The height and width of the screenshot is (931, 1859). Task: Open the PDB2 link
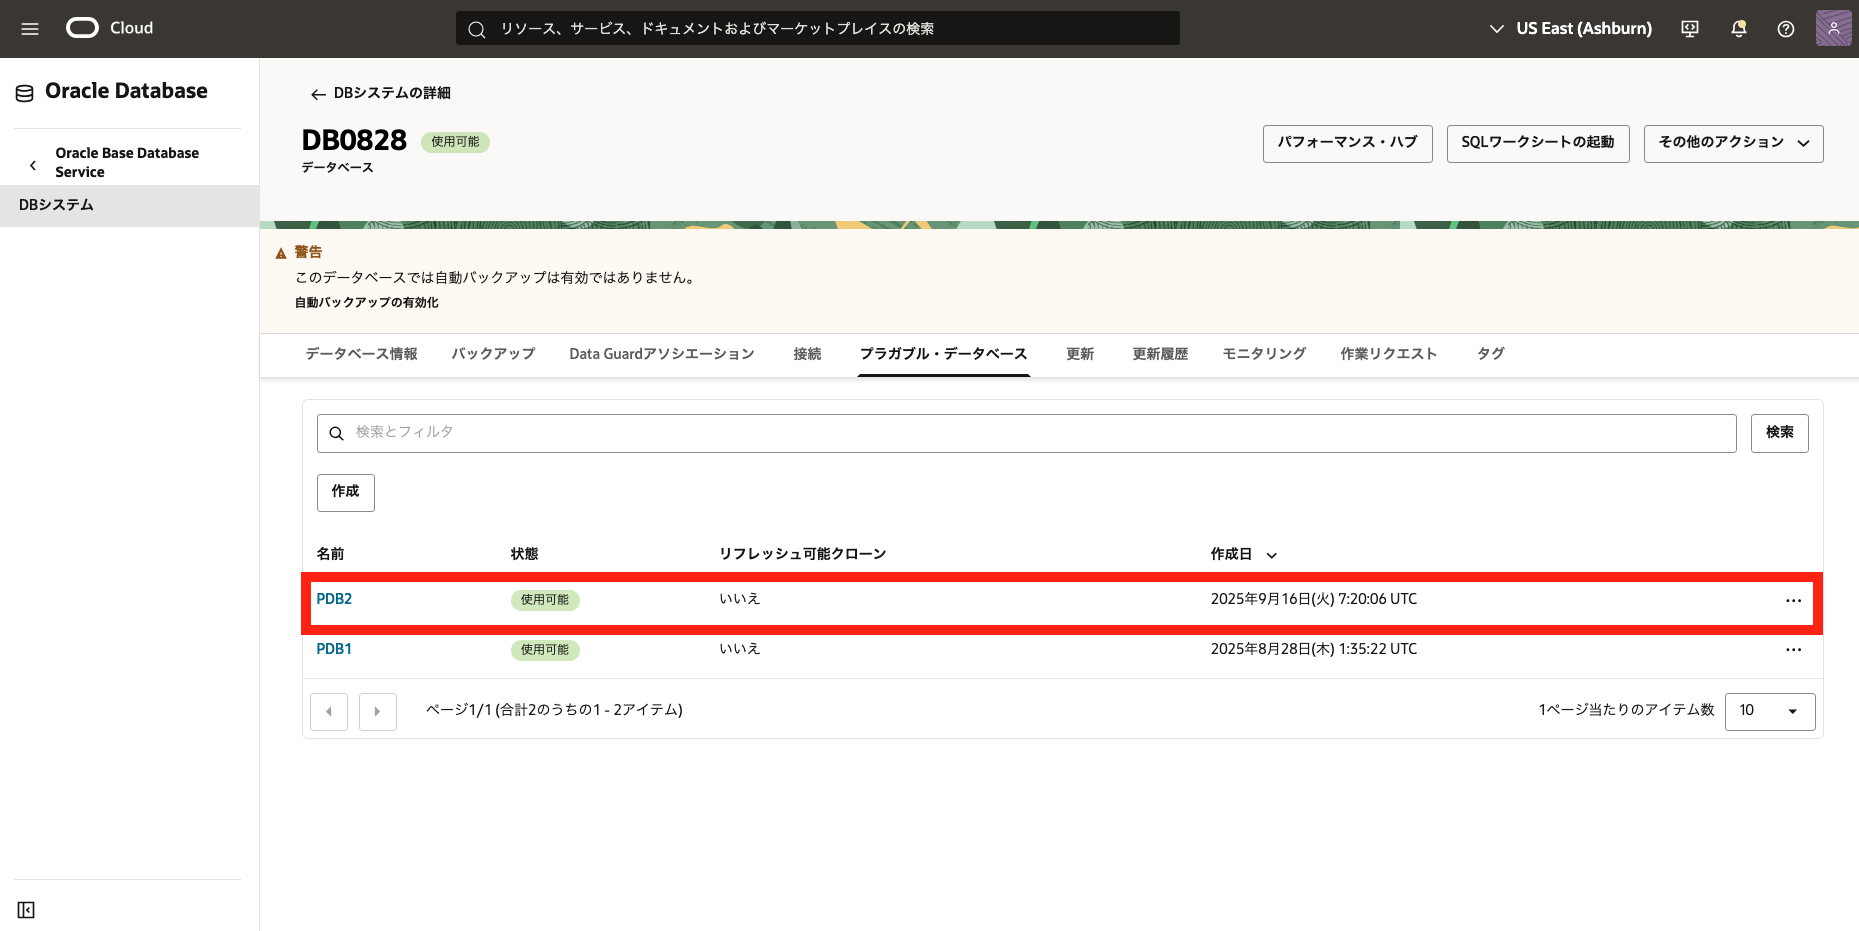point(334,599)
